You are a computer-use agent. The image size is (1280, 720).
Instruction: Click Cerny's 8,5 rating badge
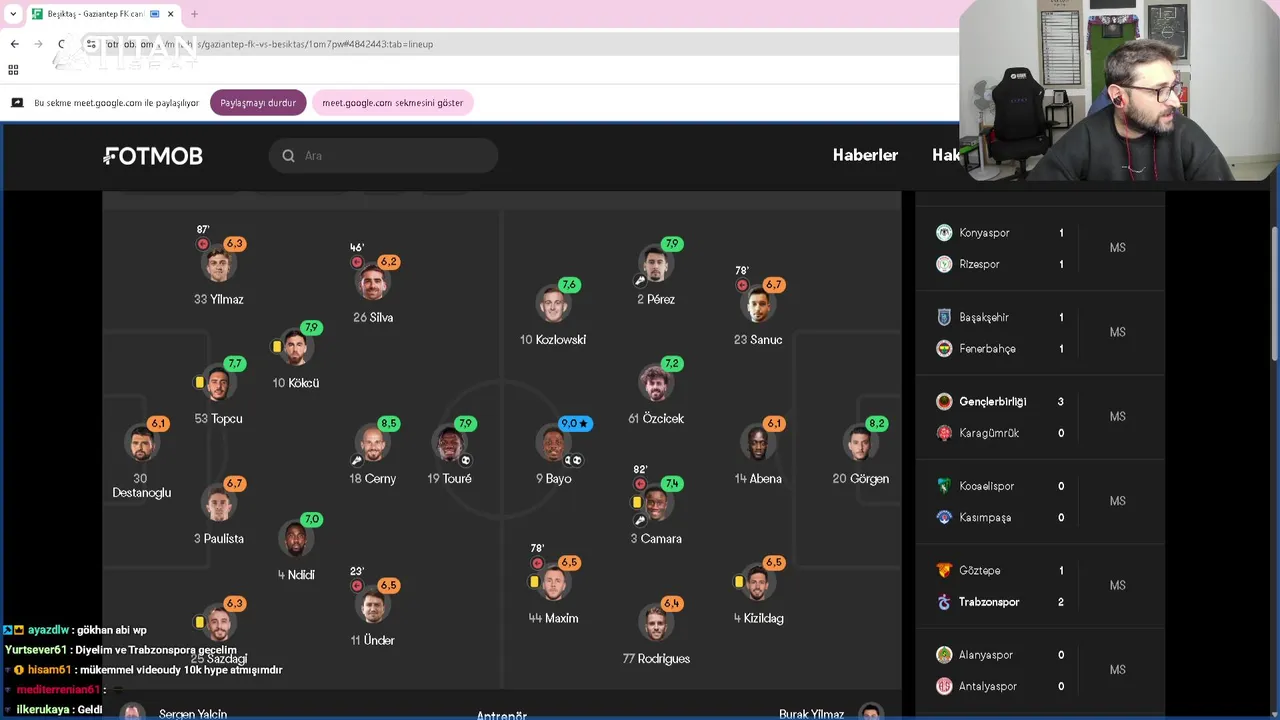pyautogui.click(x=389, y=424)
